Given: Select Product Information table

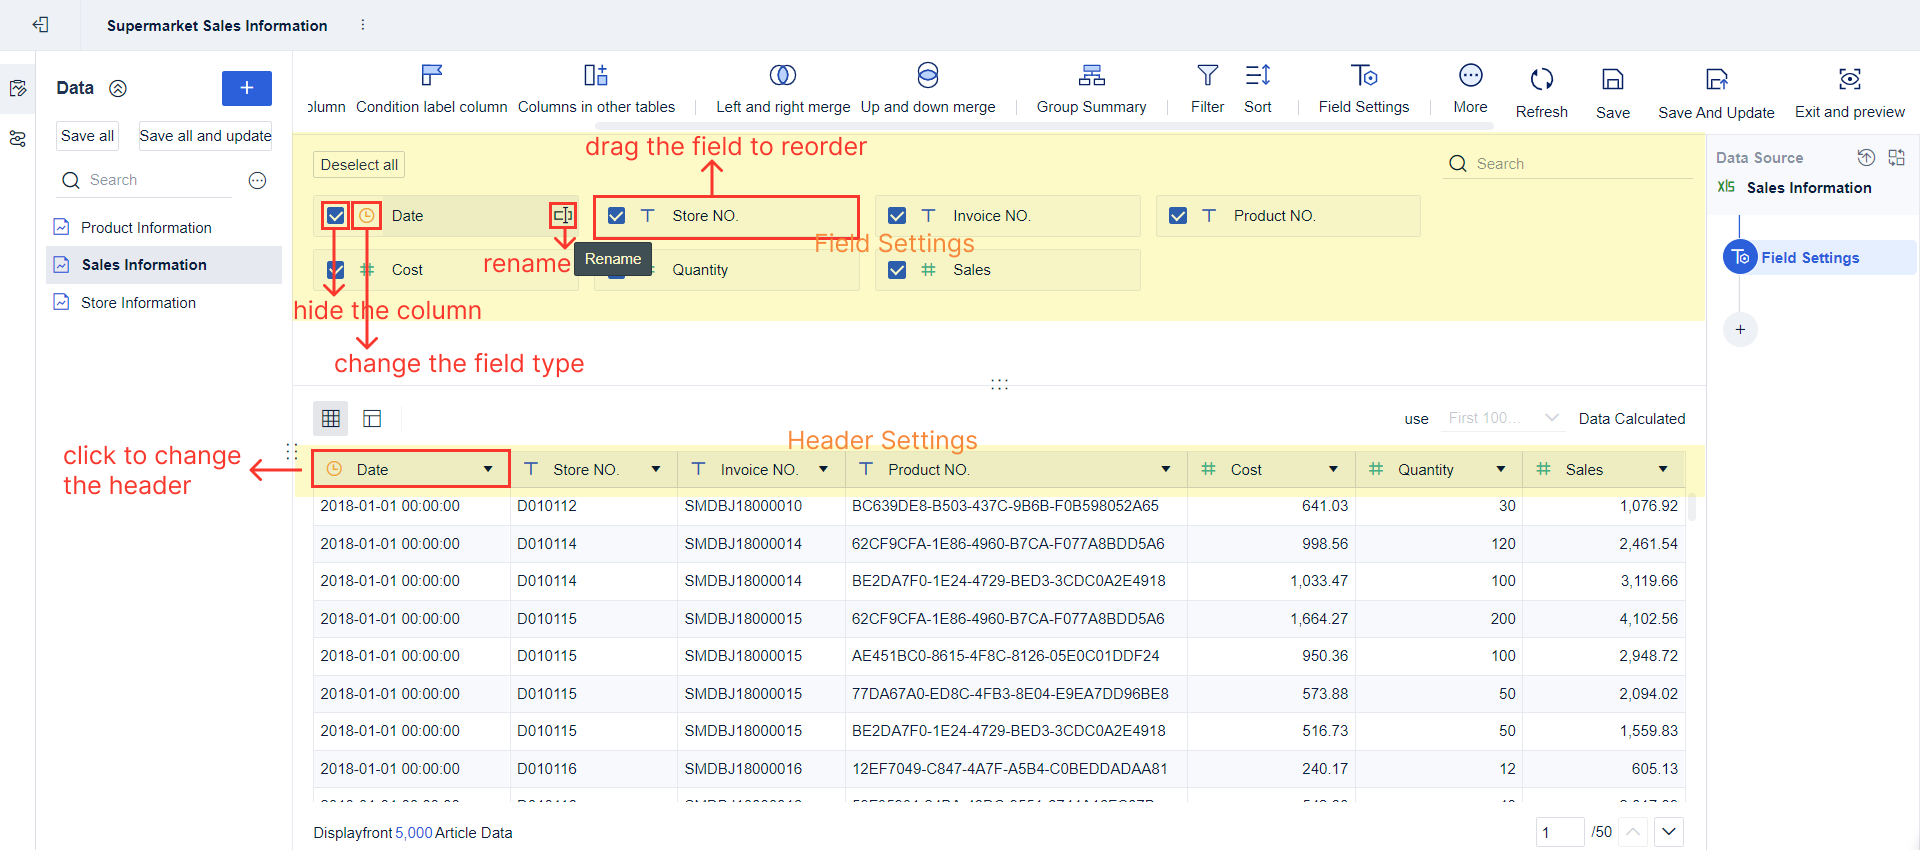Looking at the screenshot, I should click(146, 228).
